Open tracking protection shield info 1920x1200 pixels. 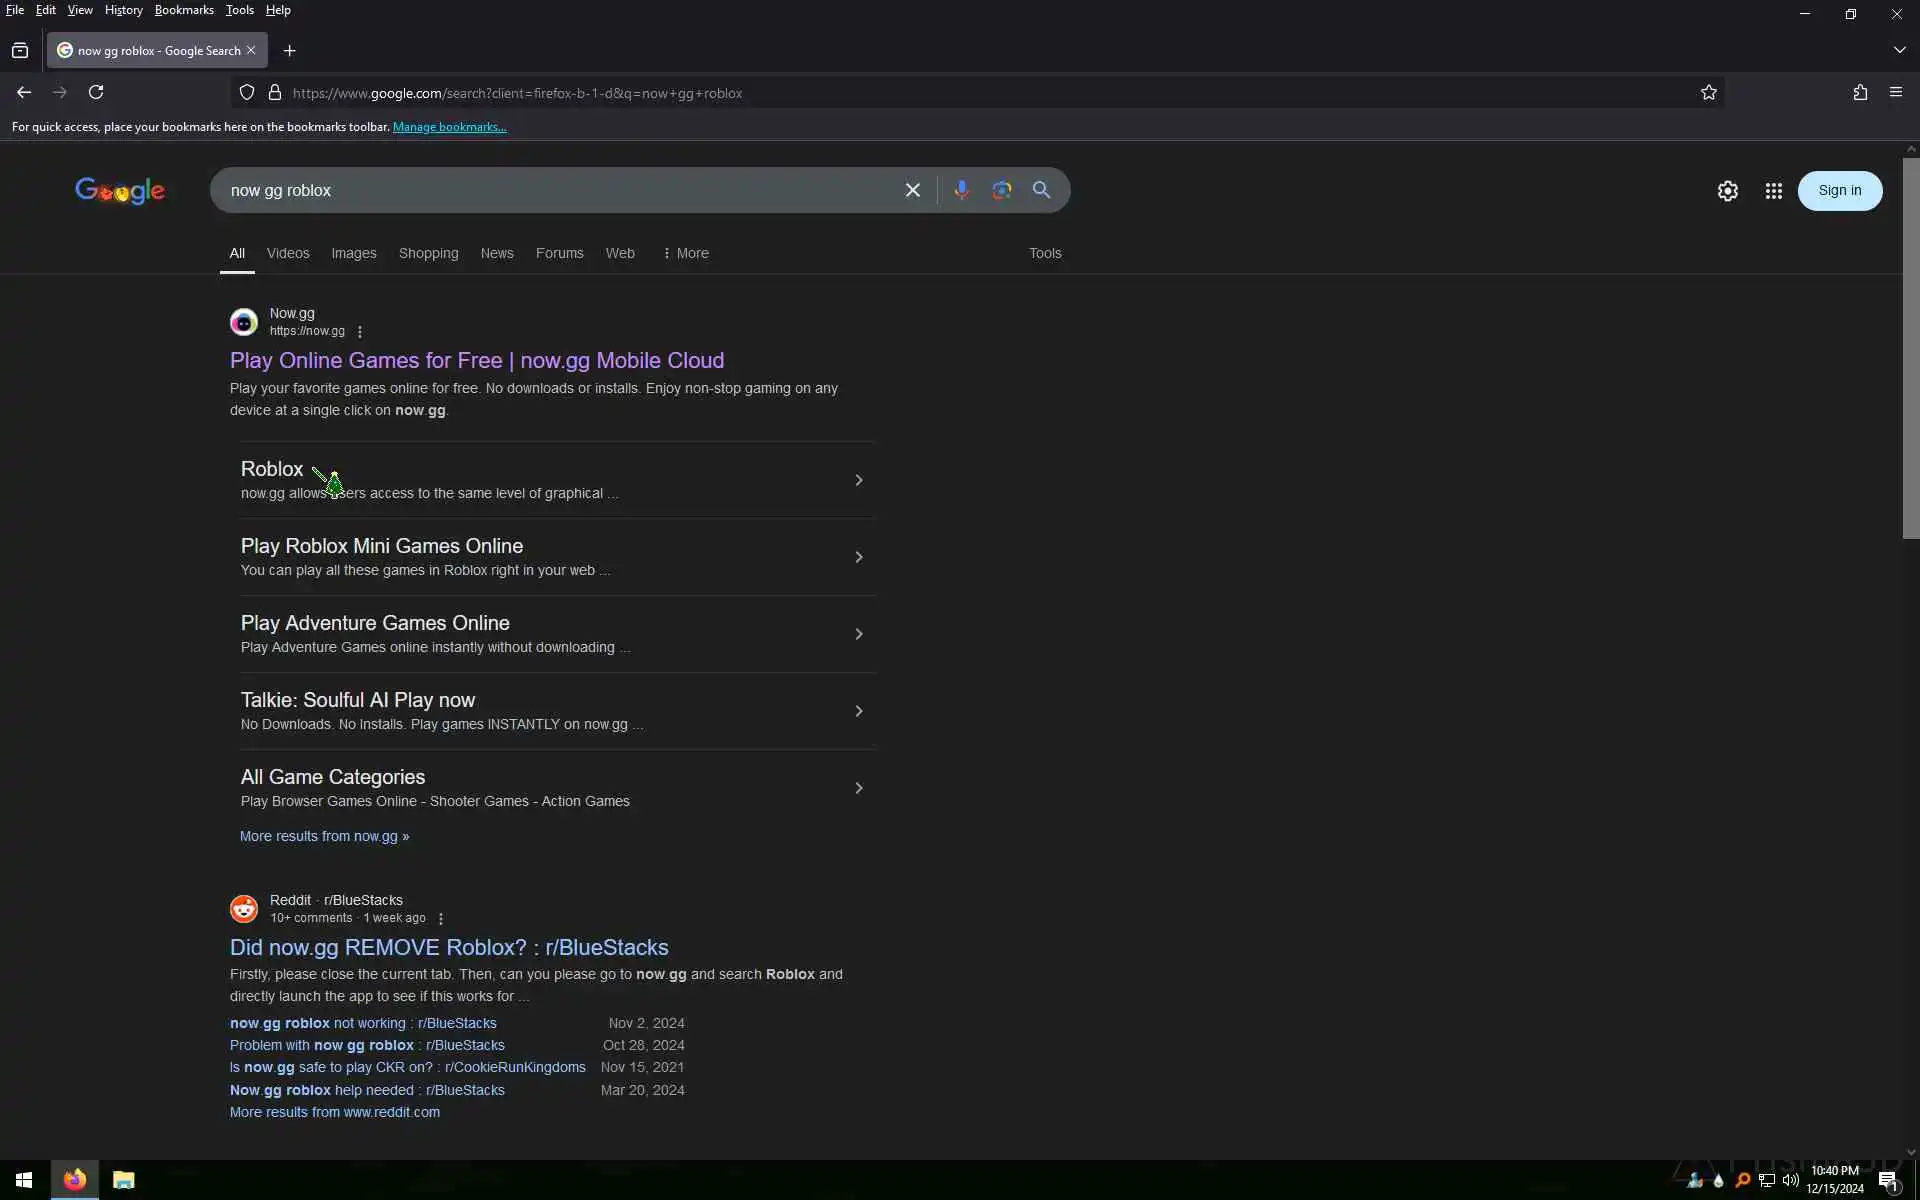247,93
